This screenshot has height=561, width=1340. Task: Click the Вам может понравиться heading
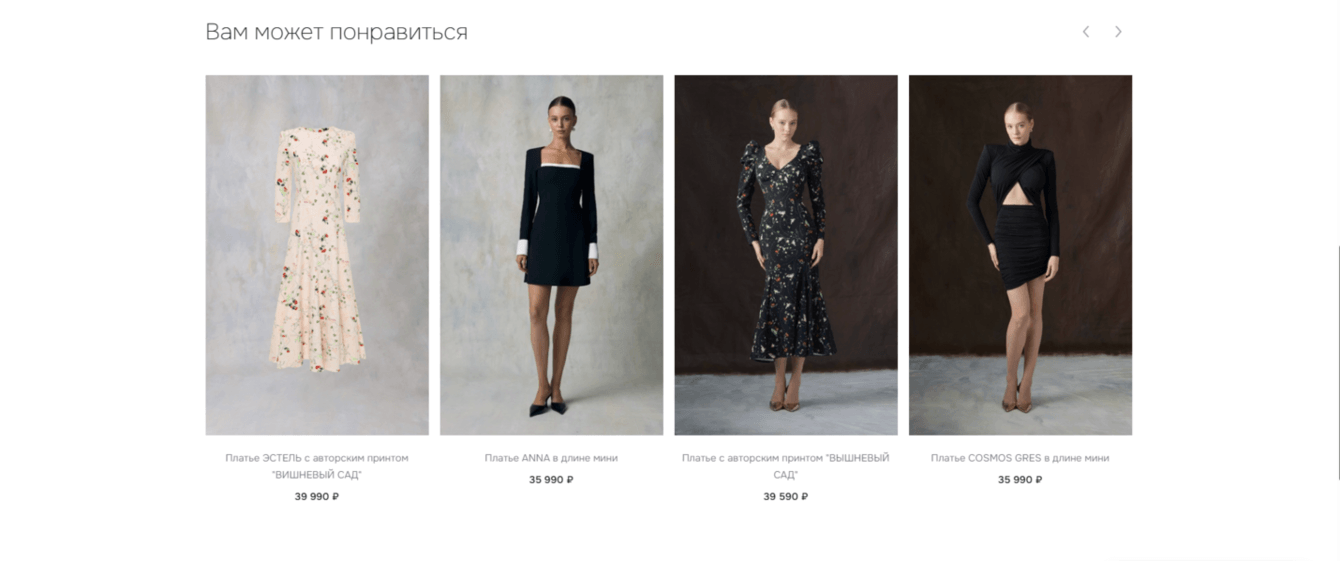tap(336, 32)
